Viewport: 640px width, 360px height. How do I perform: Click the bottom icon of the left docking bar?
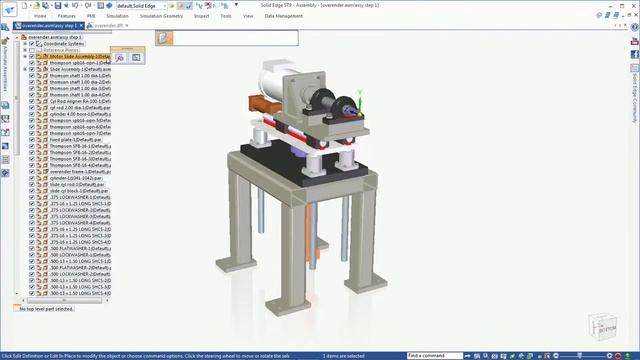click(x=5, y=173)
